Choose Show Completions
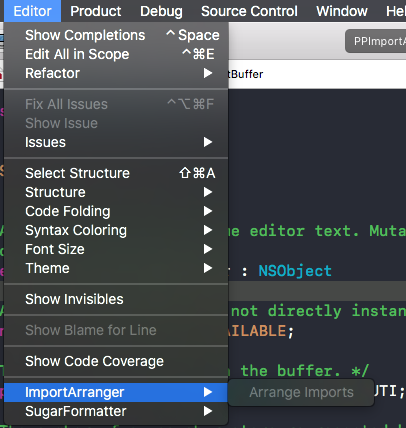This screenshot has width=406, height=428. pos(116,35)
